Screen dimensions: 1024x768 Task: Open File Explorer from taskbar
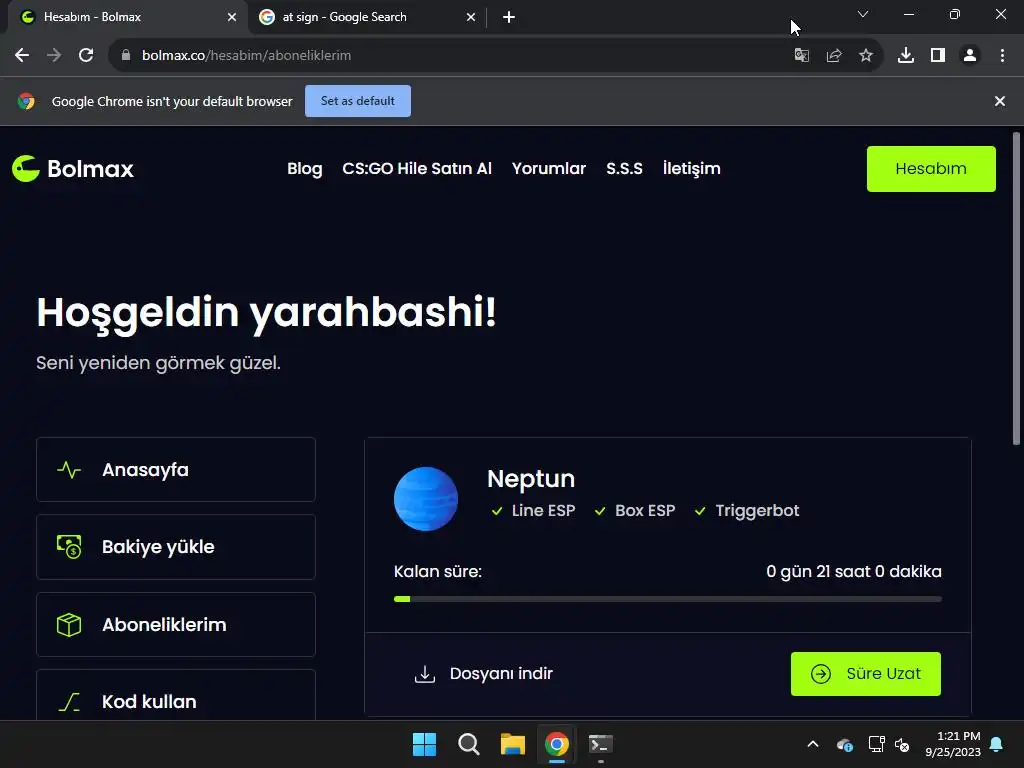[x=513, y=744]
